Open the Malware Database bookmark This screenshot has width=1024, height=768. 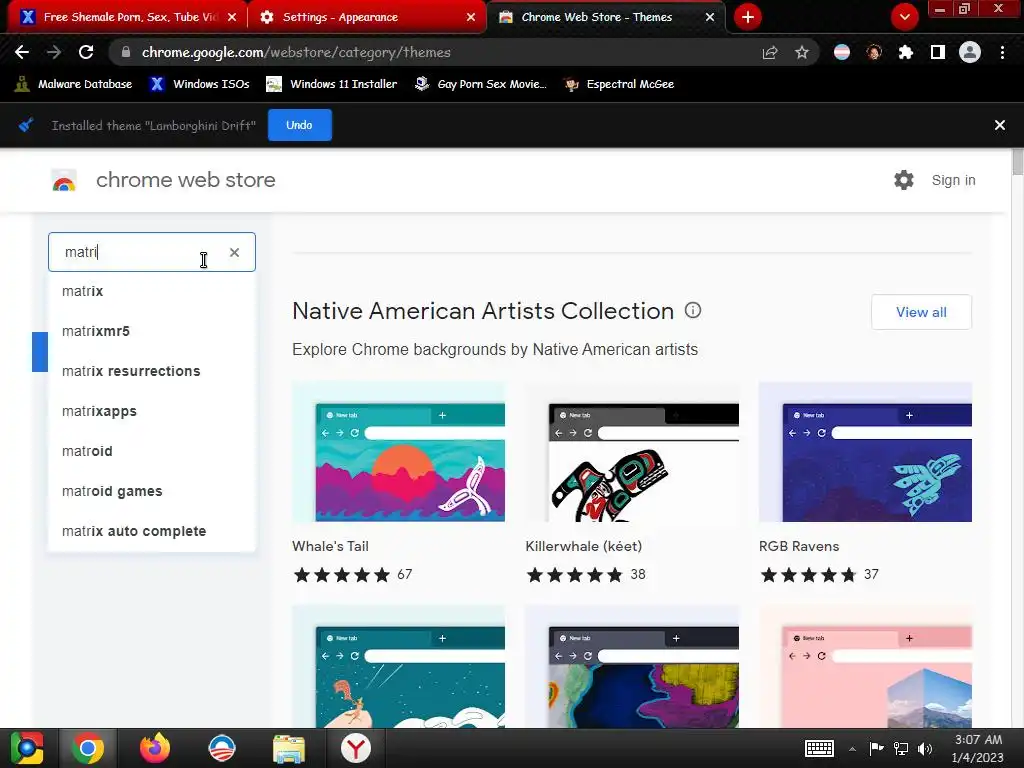pyautogui.click(x=74, y=84)
